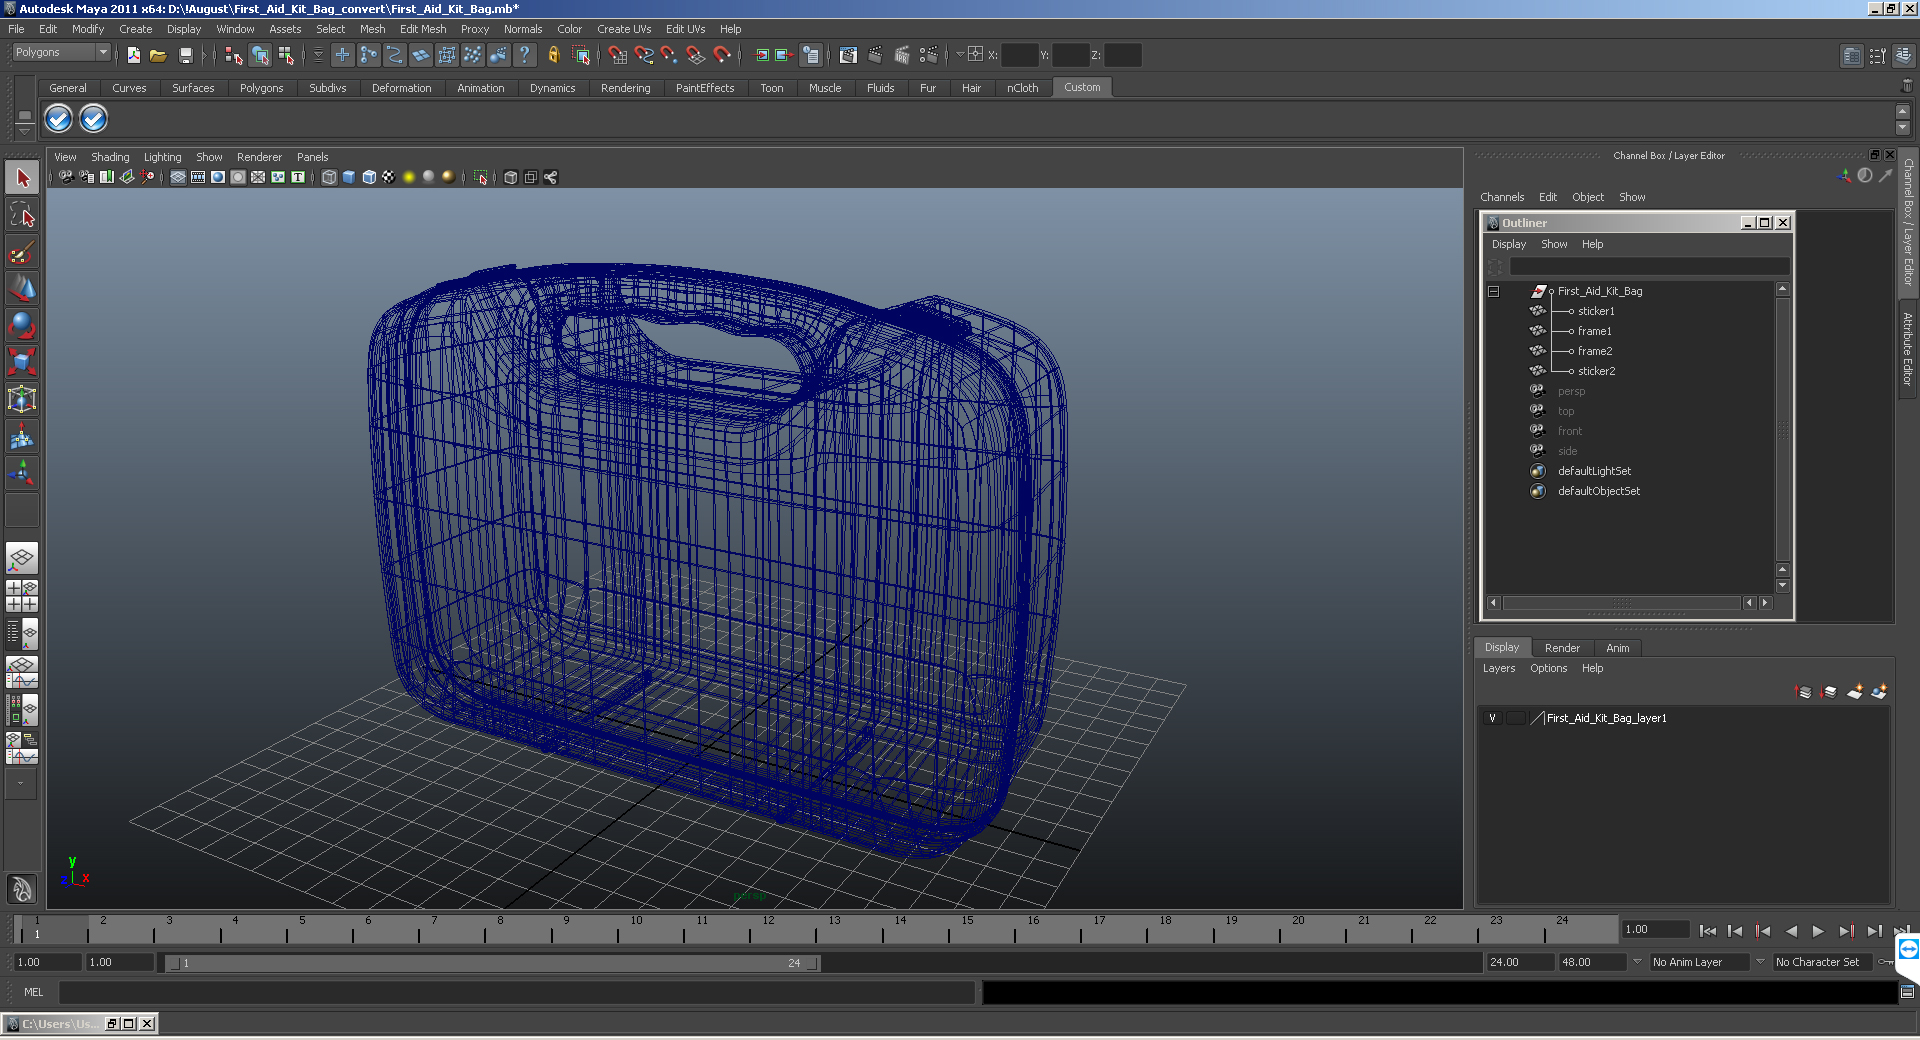
Task: Move selected layer up in list
Action: pyautogui.click(x=1804, y=692)
